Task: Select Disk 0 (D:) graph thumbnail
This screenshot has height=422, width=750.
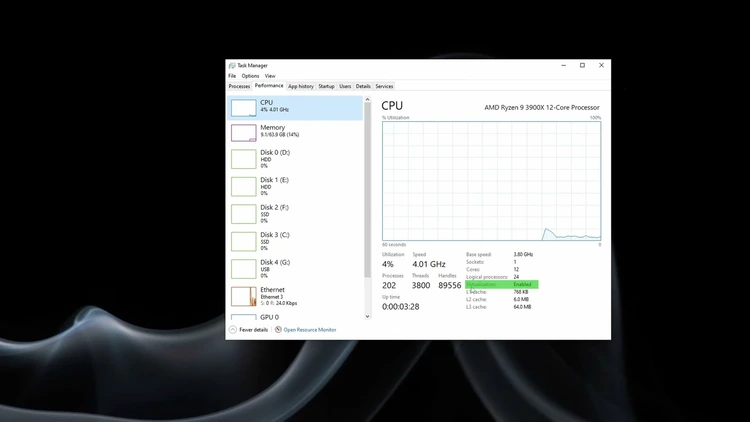Action: pos(243,159)
